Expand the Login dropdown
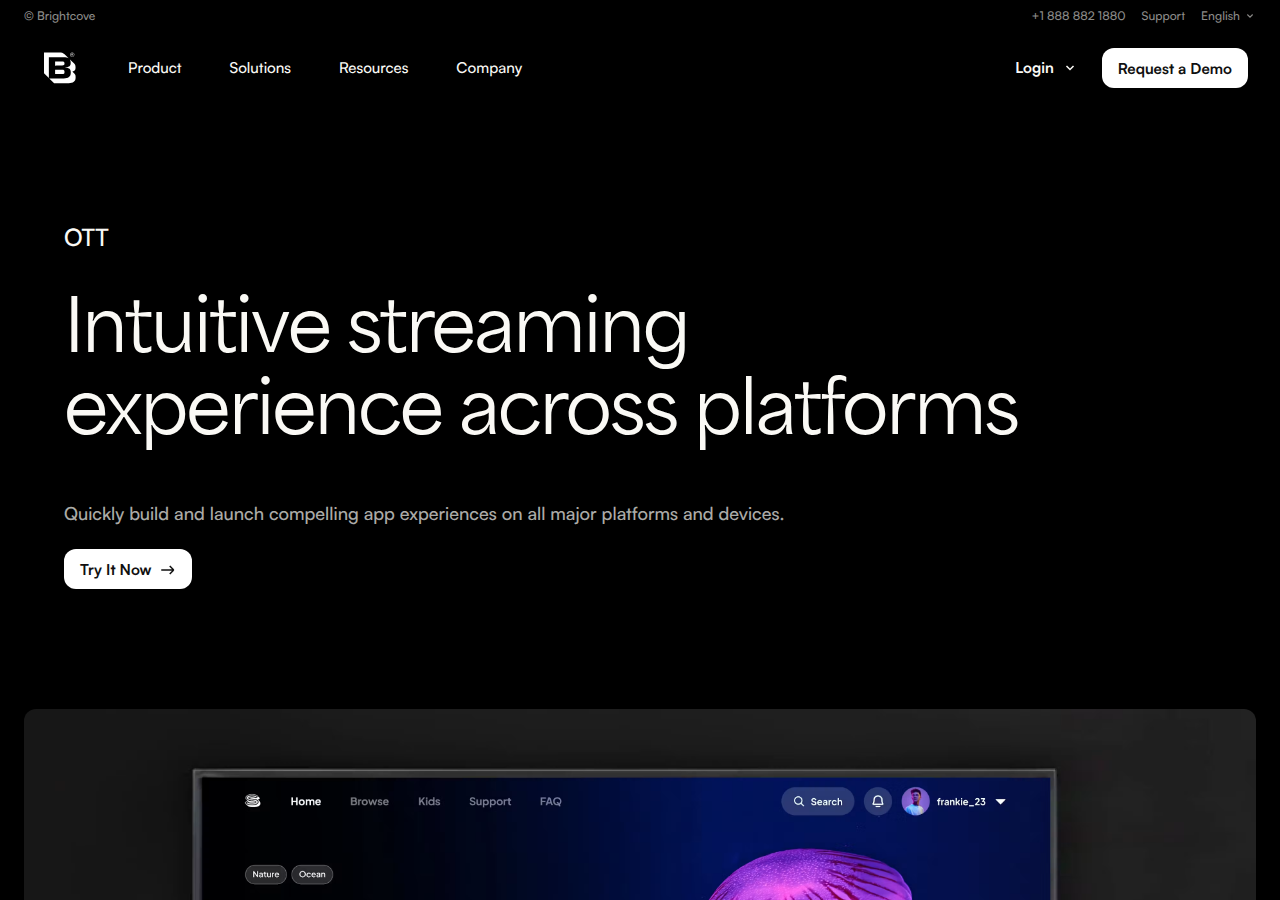Viewport: 1280px width, 900px height. click(1045, 68)
